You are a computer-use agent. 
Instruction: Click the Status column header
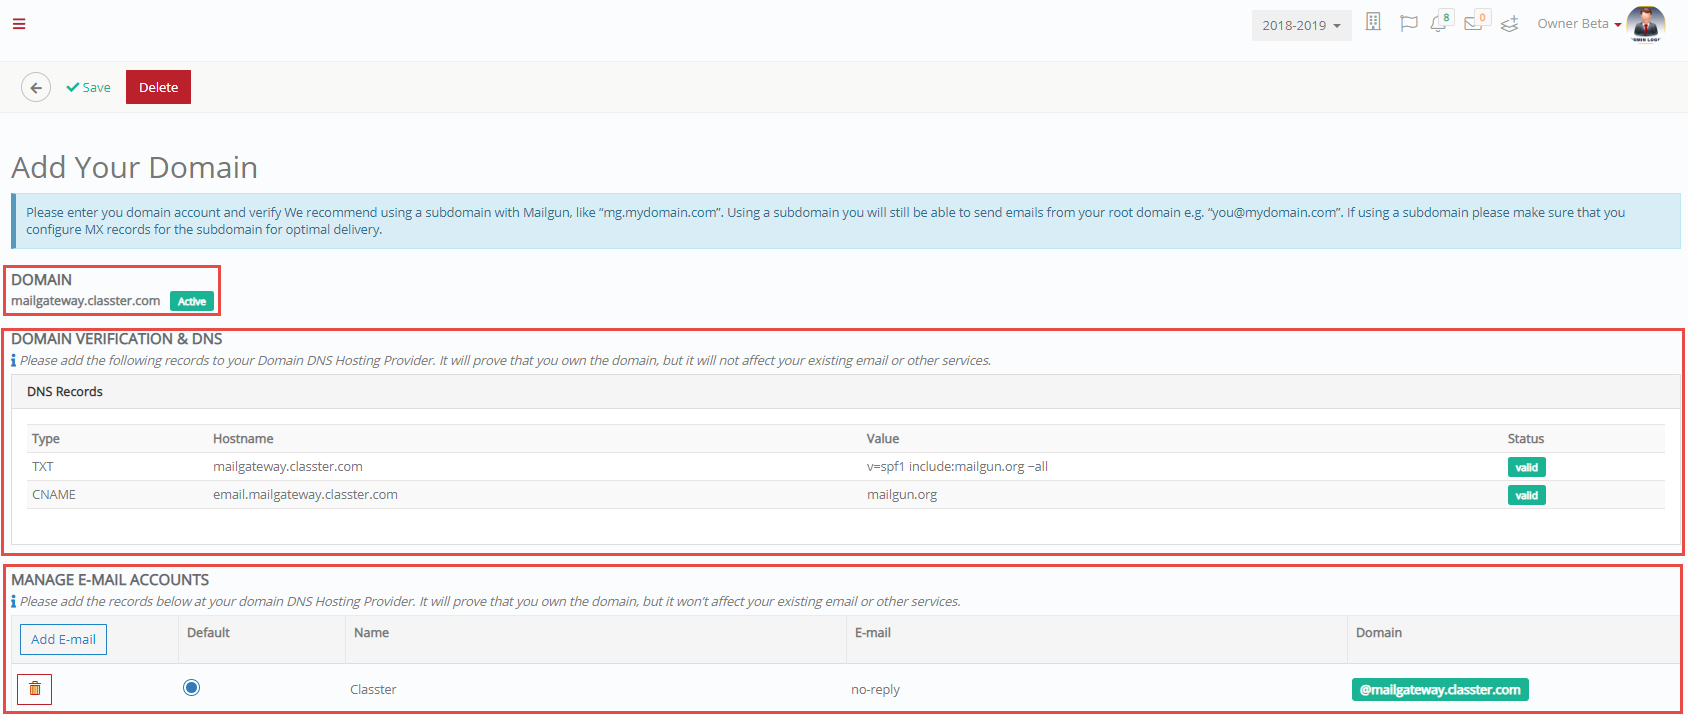click(x=1526, y=439)
